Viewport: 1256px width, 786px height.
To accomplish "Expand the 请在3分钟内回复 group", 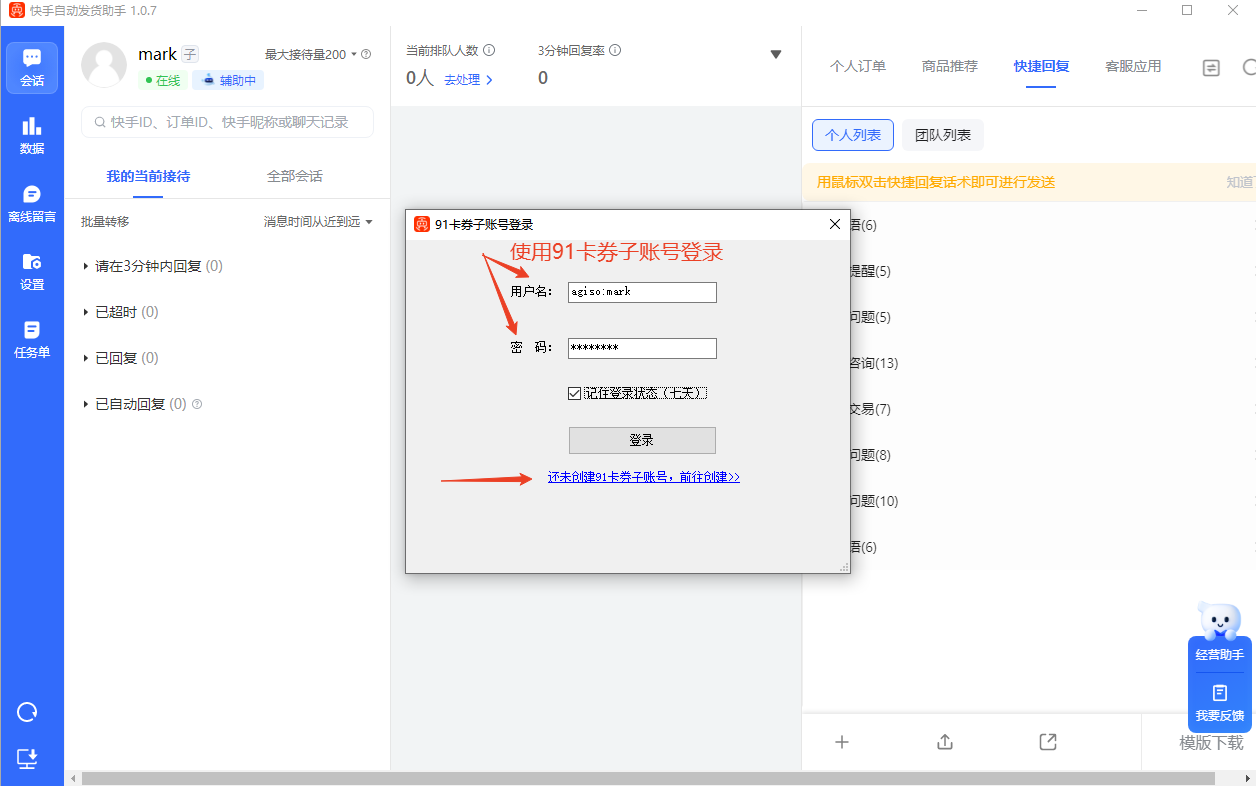I will (x=152, y=266).
